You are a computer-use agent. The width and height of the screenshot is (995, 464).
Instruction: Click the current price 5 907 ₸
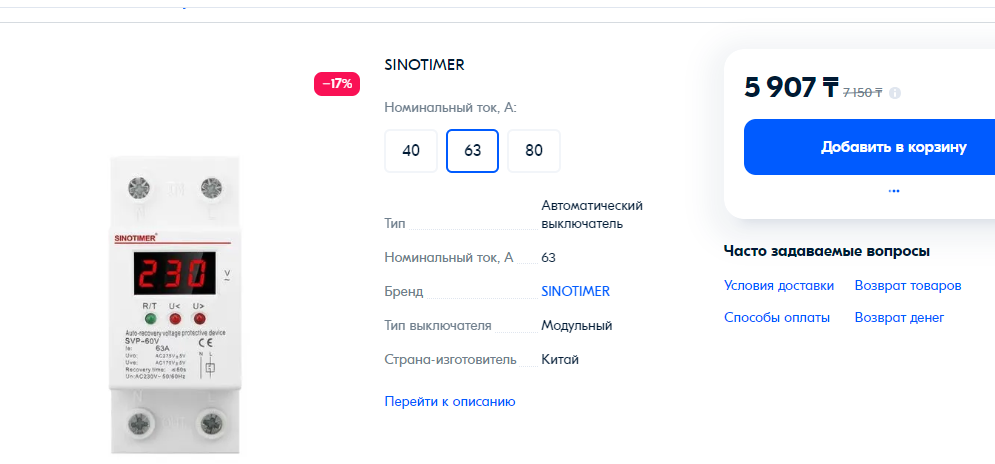791,88
